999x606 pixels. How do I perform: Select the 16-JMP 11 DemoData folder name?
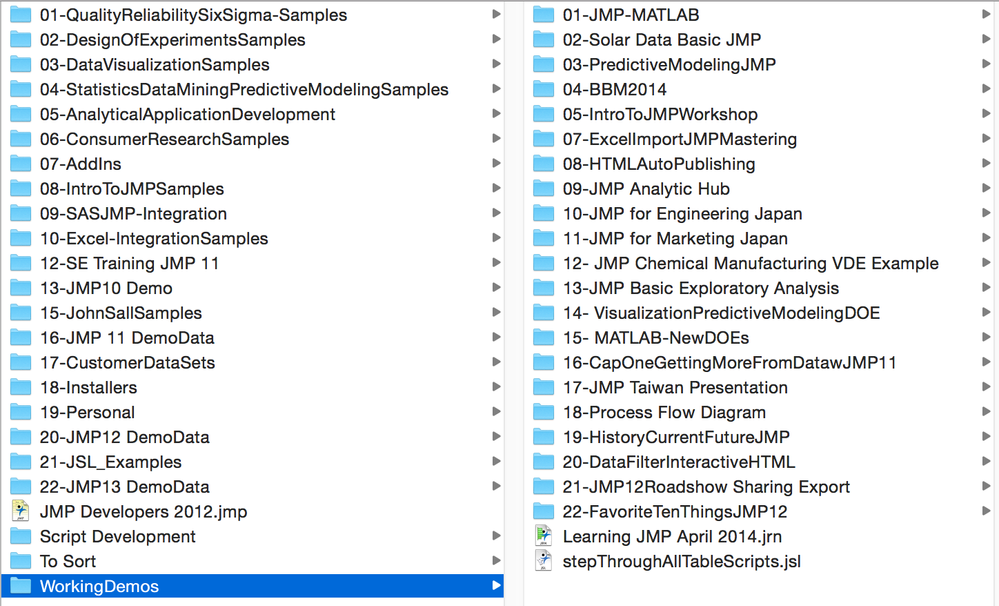pyautogui.click(x=127, y=338)
